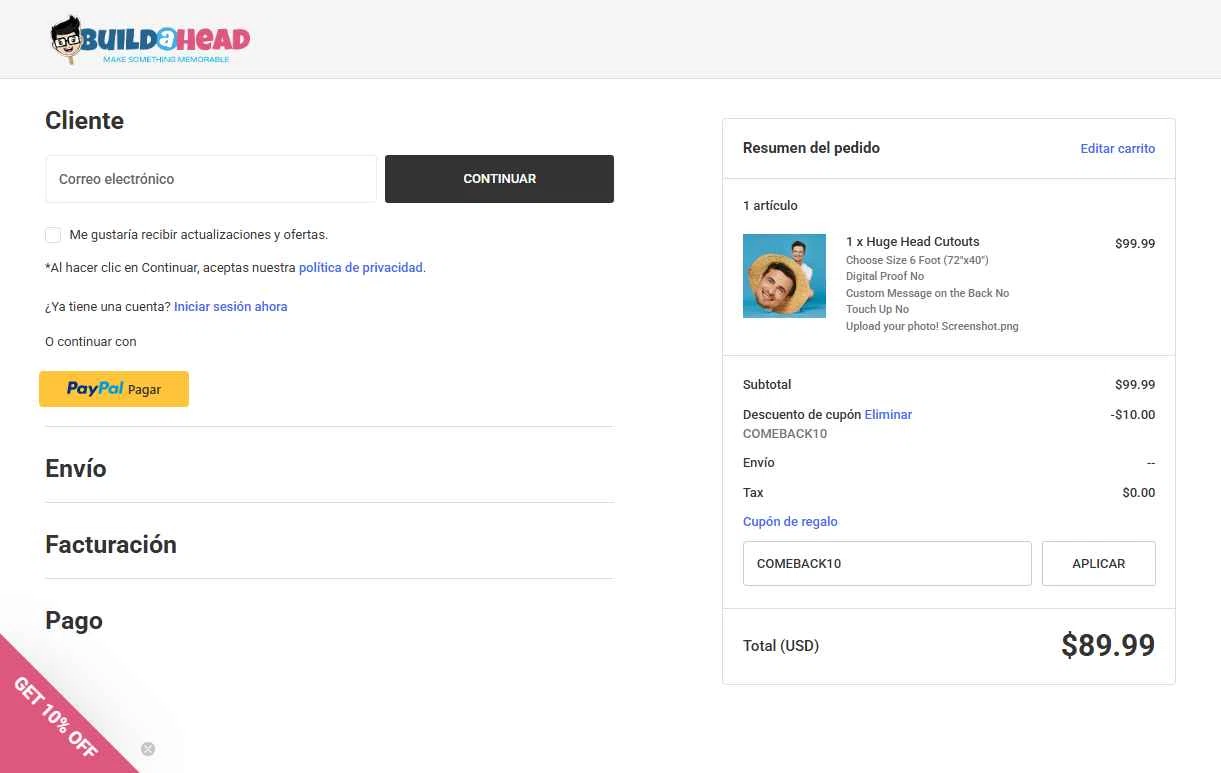Click the BuildaHead logo
This screenshot has width=1221, height=773.
[x=150, y=40]
